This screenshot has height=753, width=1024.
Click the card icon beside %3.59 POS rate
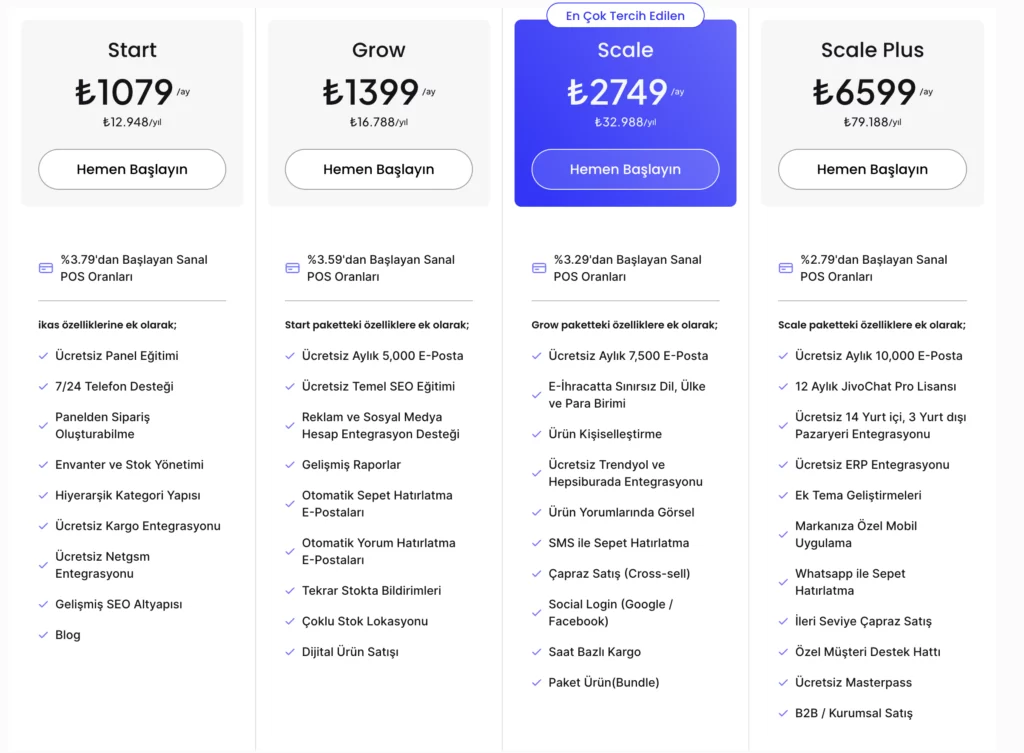pyautogui.click(x=293, y=268)
